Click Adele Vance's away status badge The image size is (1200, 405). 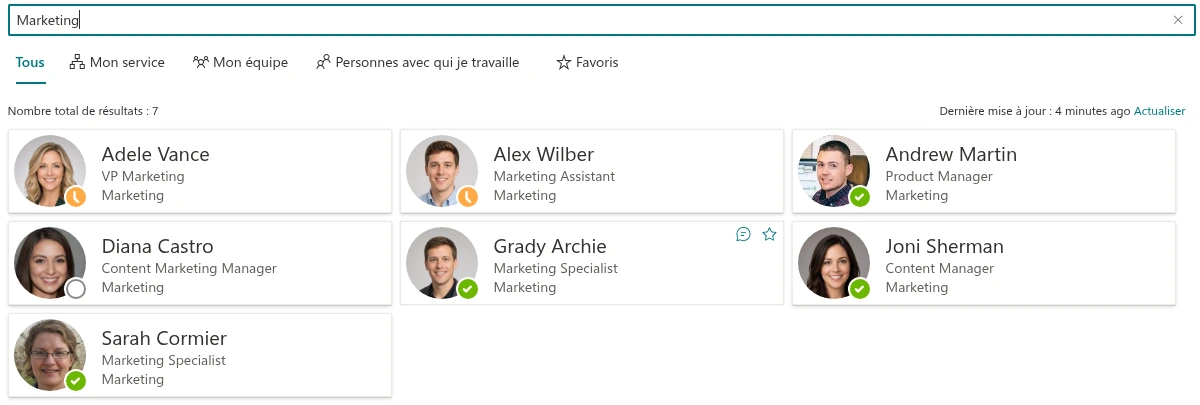tap(76, 197)
